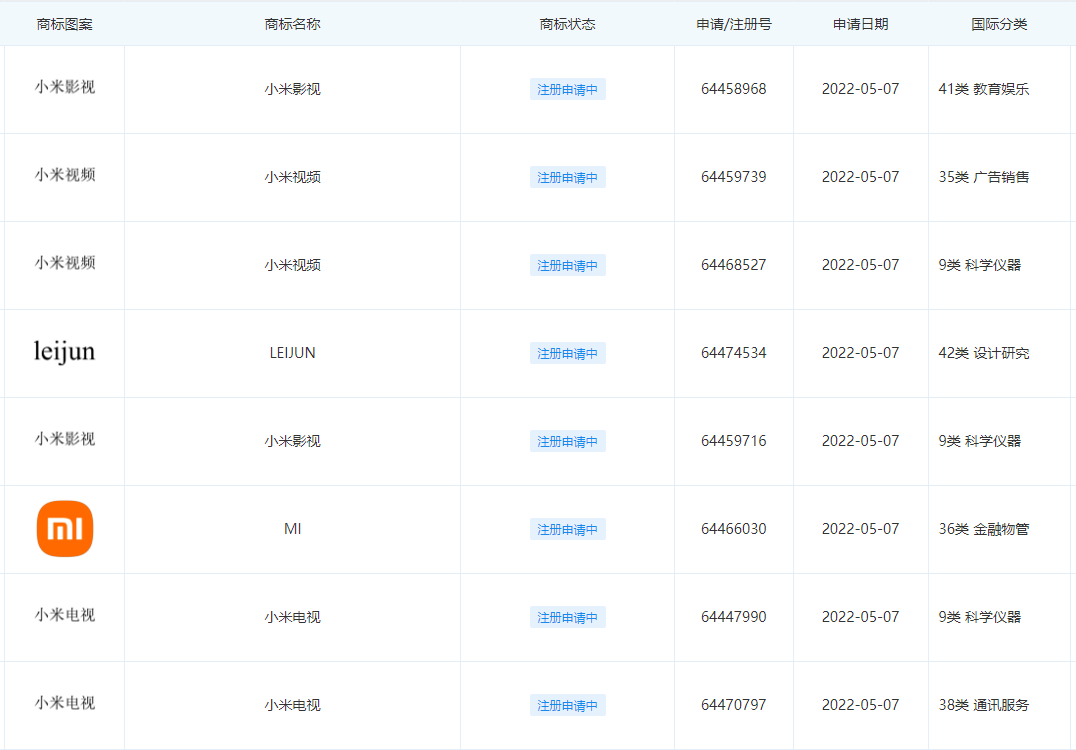Screen dimensions: 1076x750
Task: Click registration number 64459739
Action: tap(734, 176)
